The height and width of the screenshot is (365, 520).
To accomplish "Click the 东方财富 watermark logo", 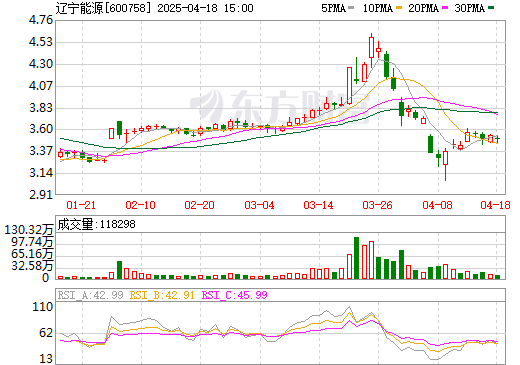I will [281, 107].
